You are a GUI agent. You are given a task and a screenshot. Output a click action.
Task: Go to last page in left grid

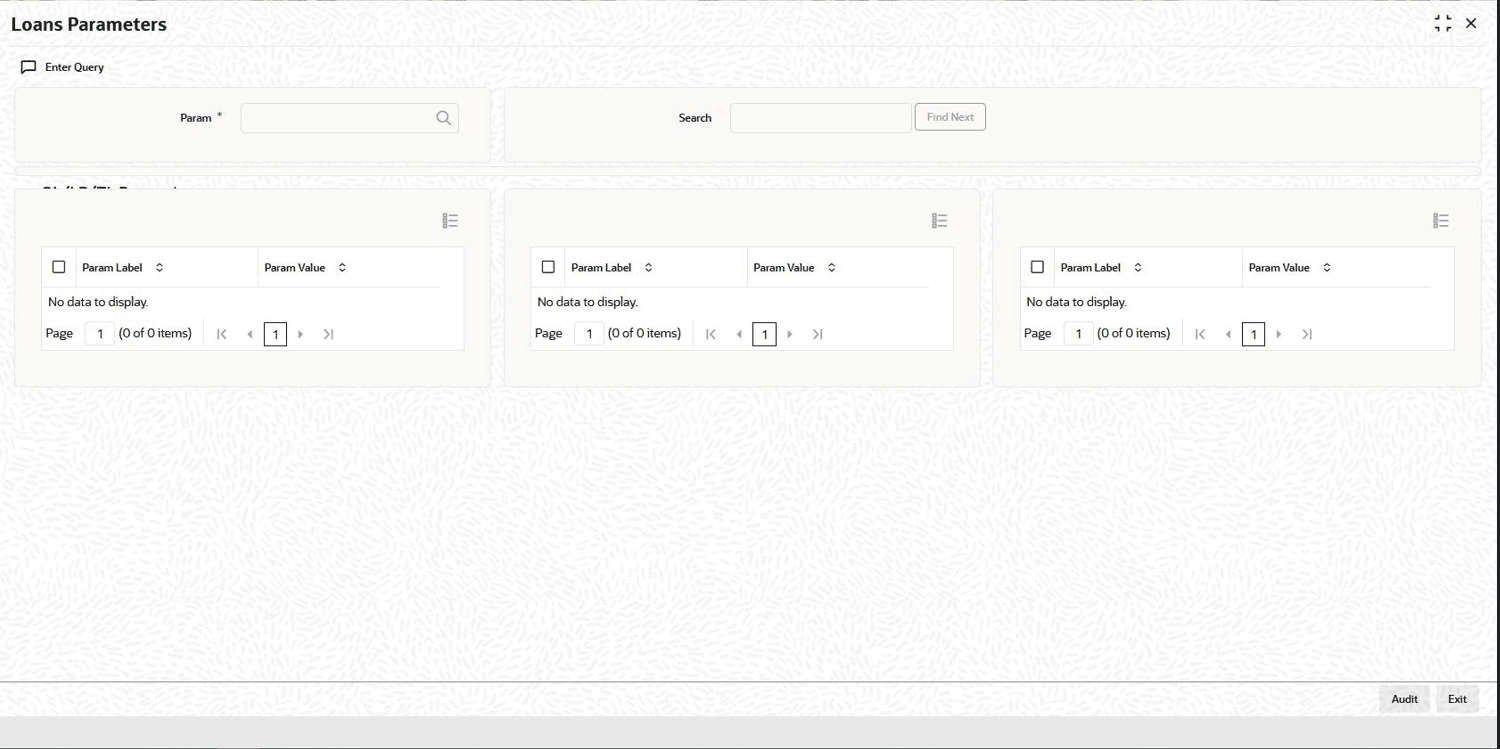click(328, 334)
